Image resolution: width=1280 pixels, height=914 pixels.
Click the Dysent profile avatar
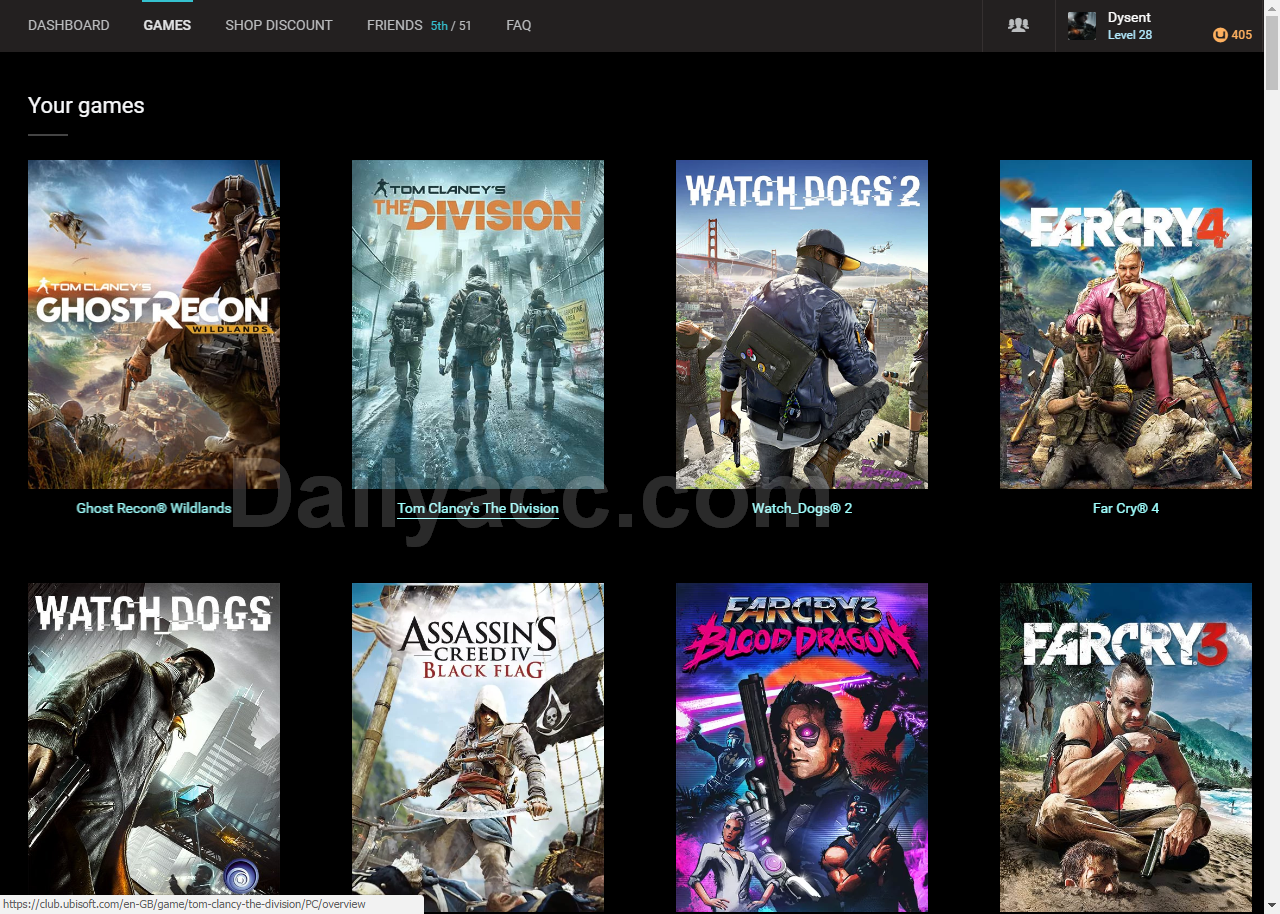point(1082,26)
